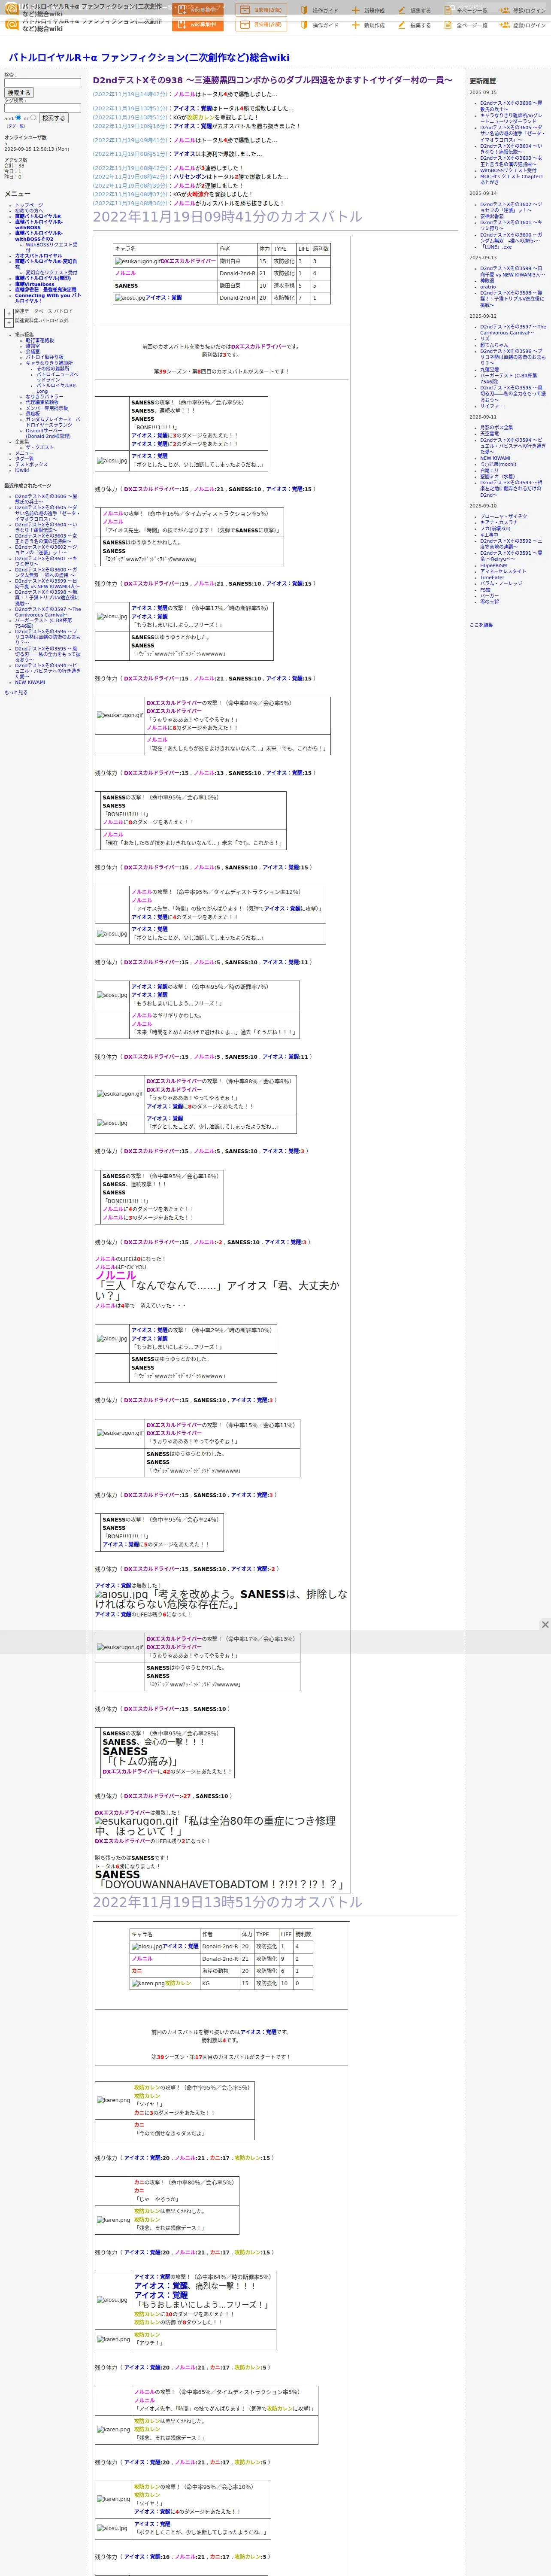Click the 2022/11/19(日)14時42分 log timestamp
Screen dimensions: 551x2576
[x=130, y=94]
